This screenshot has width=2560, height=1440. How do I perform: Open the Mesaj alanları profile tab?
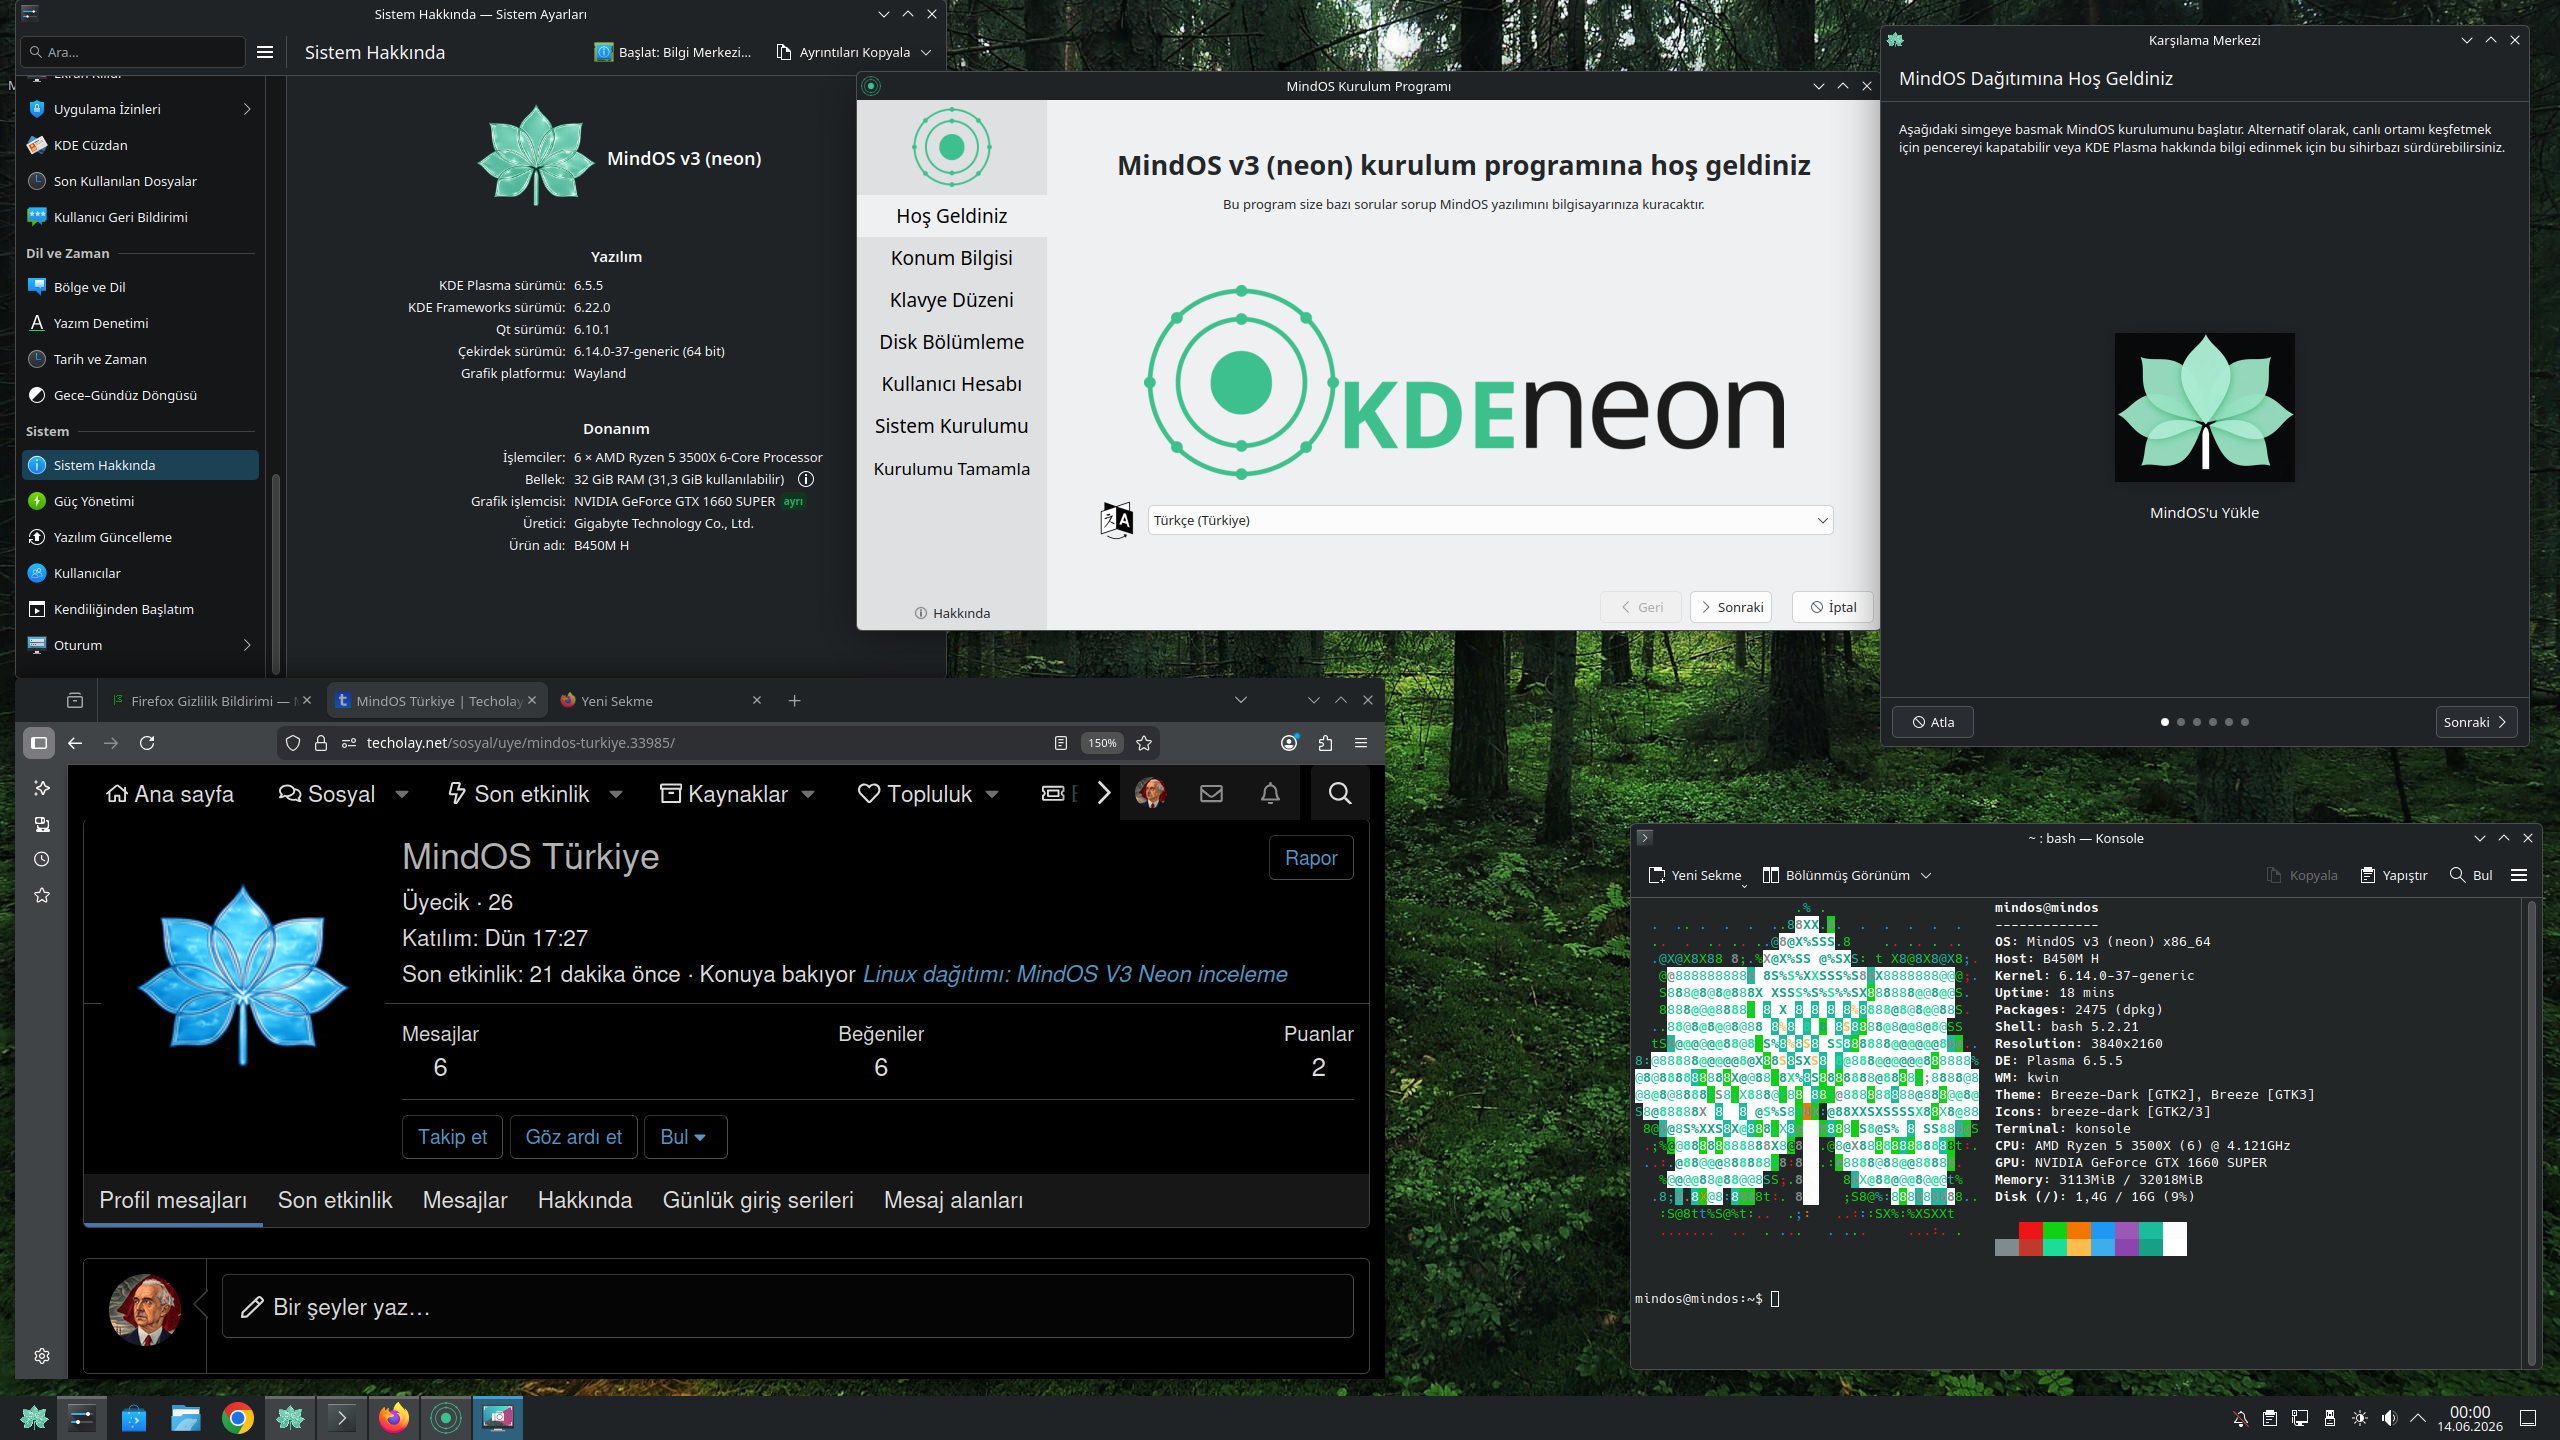(x=953, y=1200)
